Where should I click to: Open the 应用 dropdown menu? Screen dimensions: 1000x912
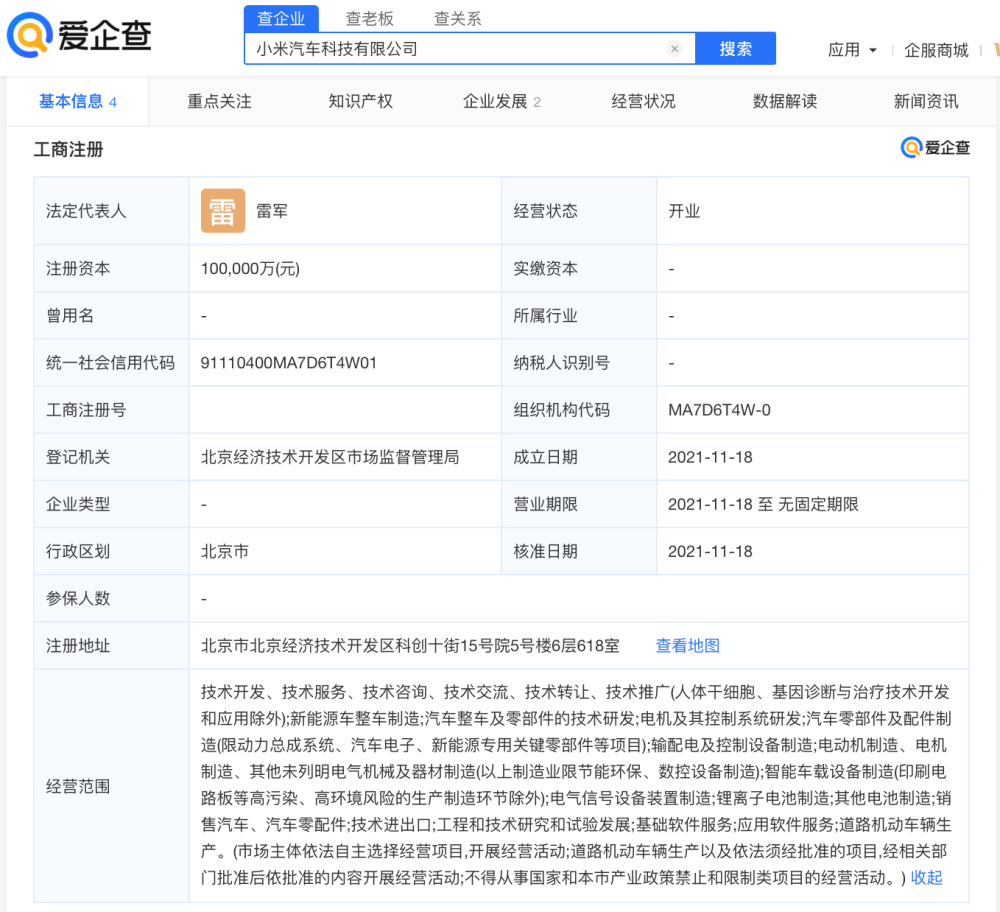[852, 50]
